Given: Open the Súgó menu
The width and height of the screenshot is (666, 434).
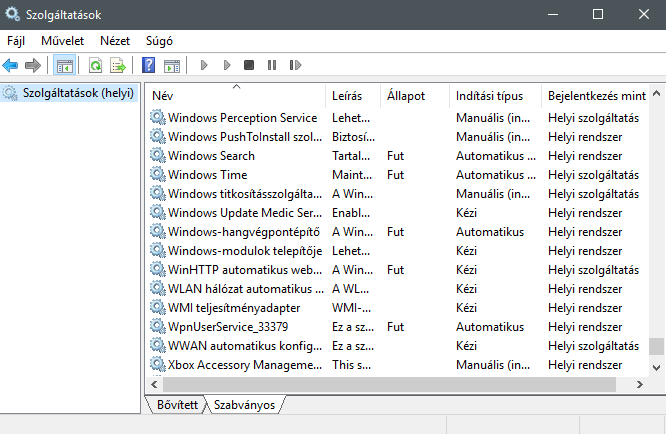Looking at the screenshot, I should pyautogui.click(x=159, y=41).
